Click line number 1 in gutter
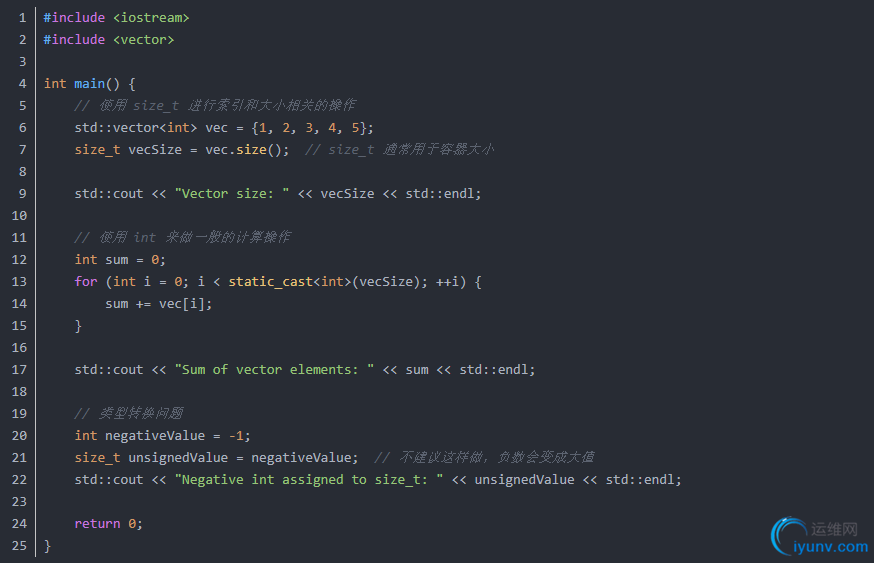Viewport: 874px width, 563px height. [22, 18]
